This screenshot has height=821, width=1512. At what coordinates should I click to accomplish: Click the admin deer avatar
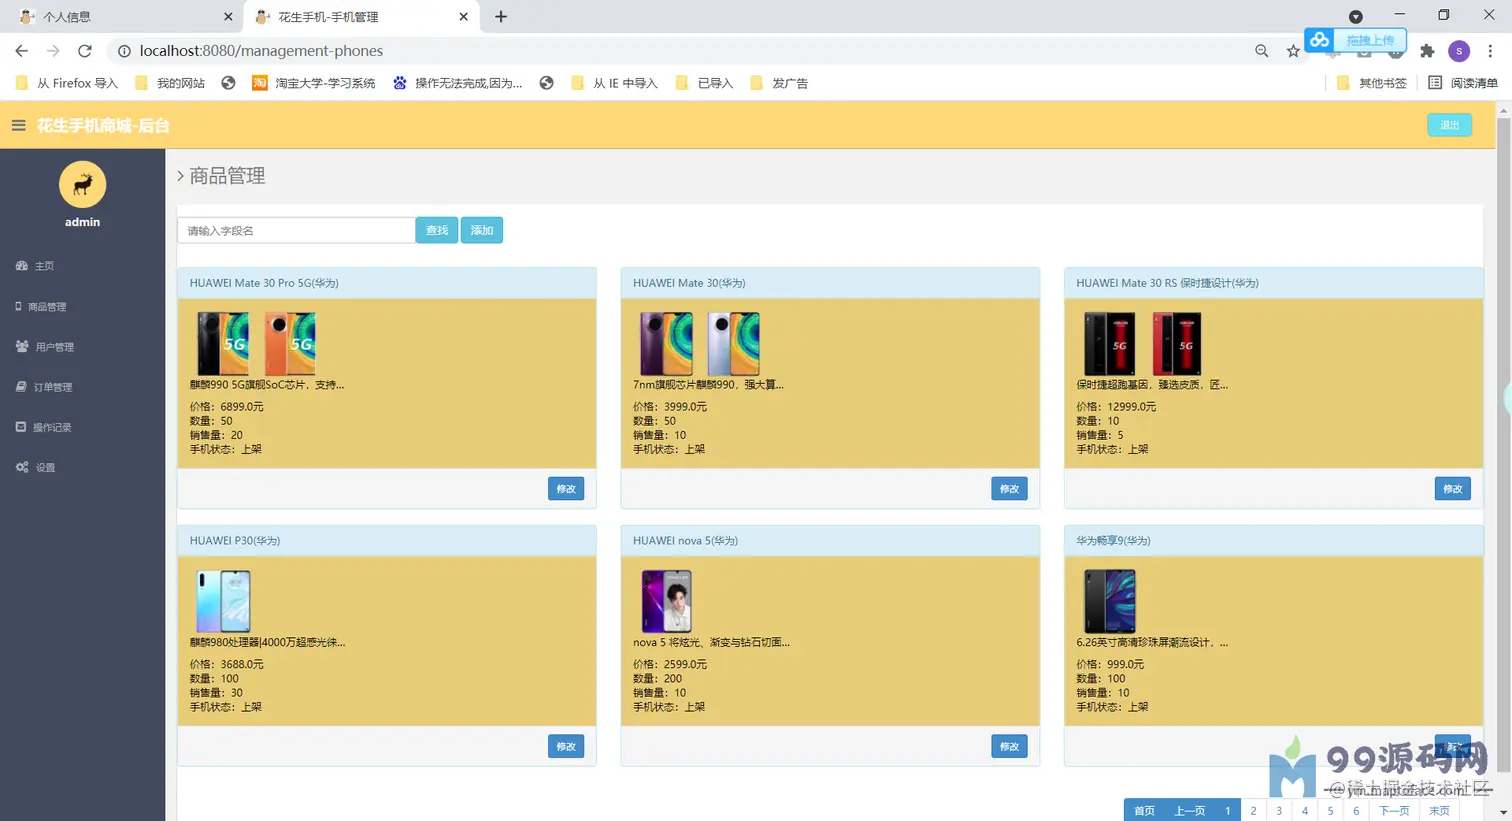pyautogui.click(x=82, y=185)
